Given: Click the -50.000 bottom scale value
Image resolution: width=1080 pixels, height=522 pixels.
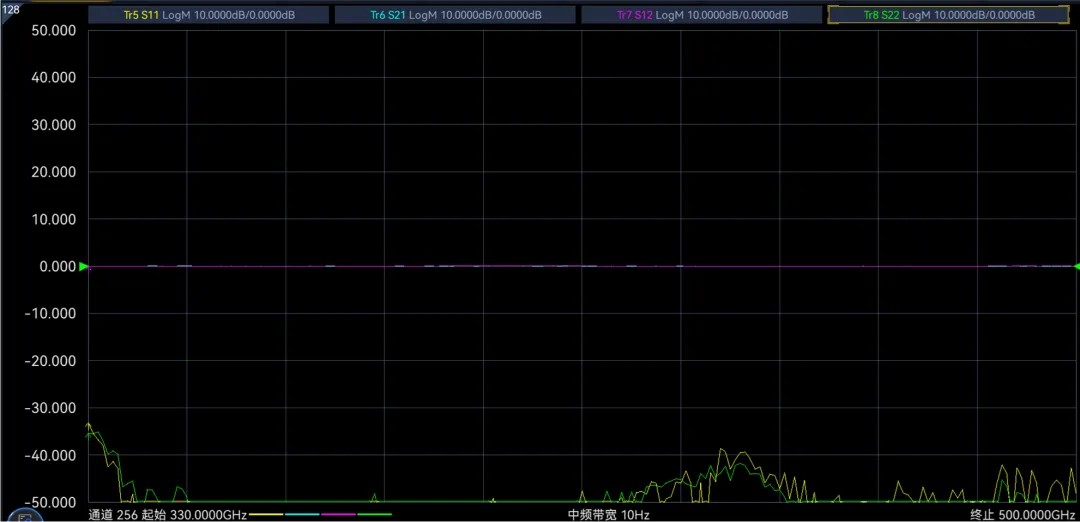Looking at the screenshot, I should (x=50, y=502).
